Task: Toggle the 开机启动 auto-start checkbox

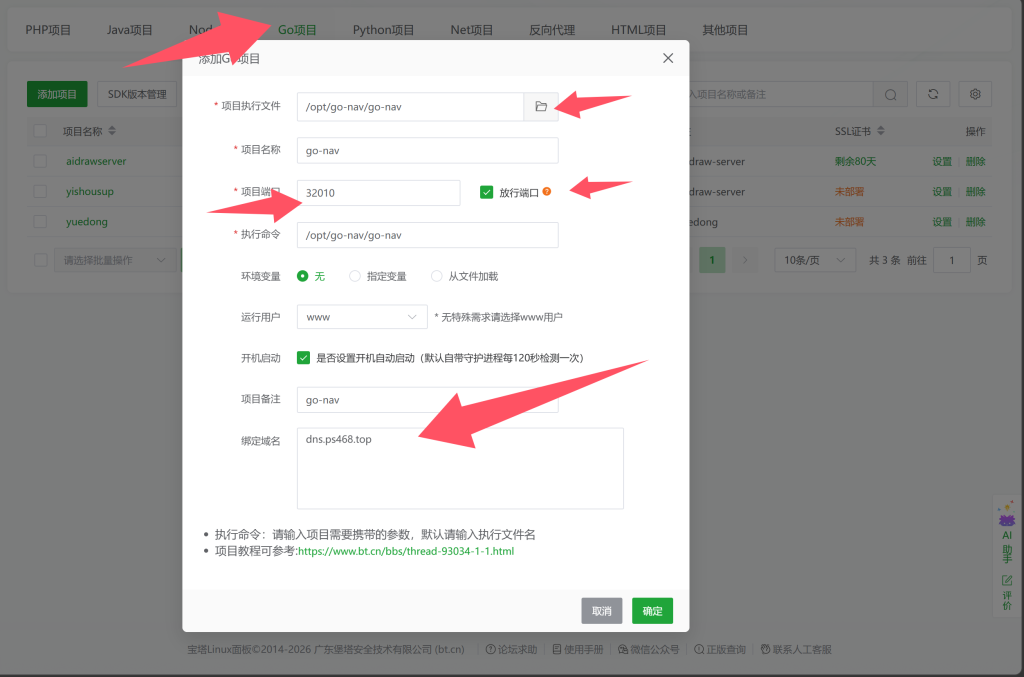Action: [303, 358]
